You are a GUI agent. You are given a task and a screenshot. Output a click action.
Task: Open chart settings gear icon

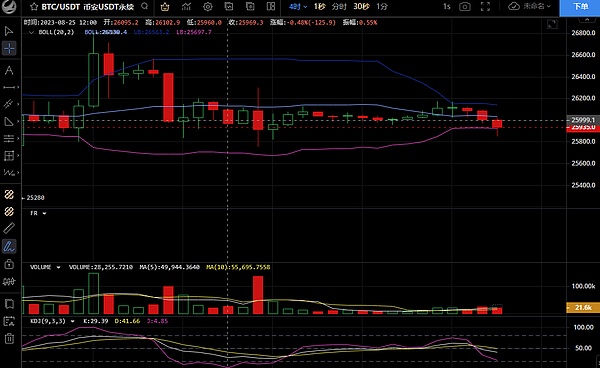(208, 7)
